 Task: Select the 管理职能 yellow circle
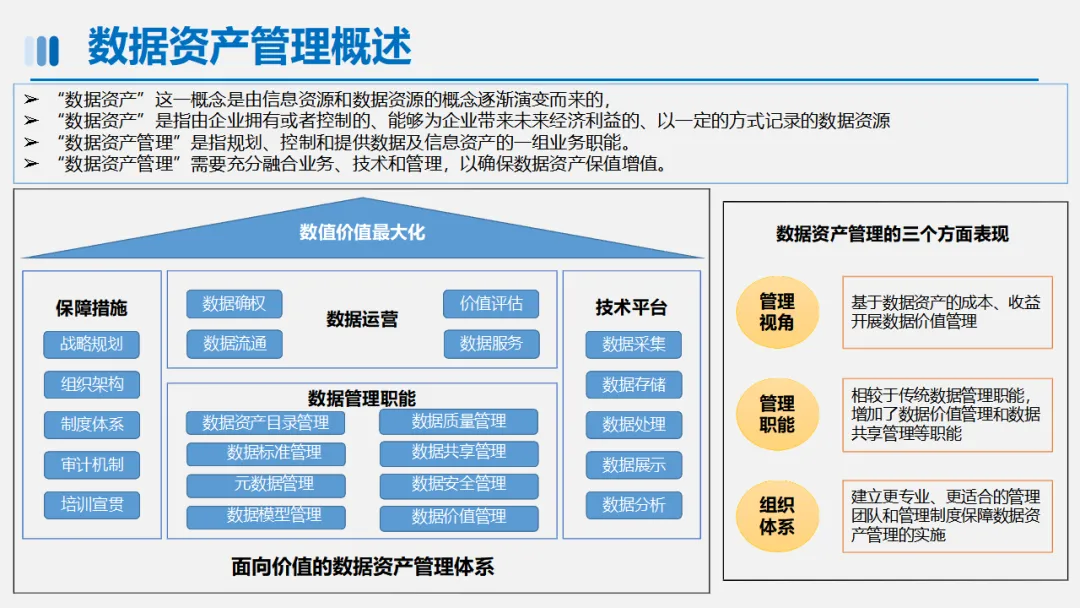[777, 414]
